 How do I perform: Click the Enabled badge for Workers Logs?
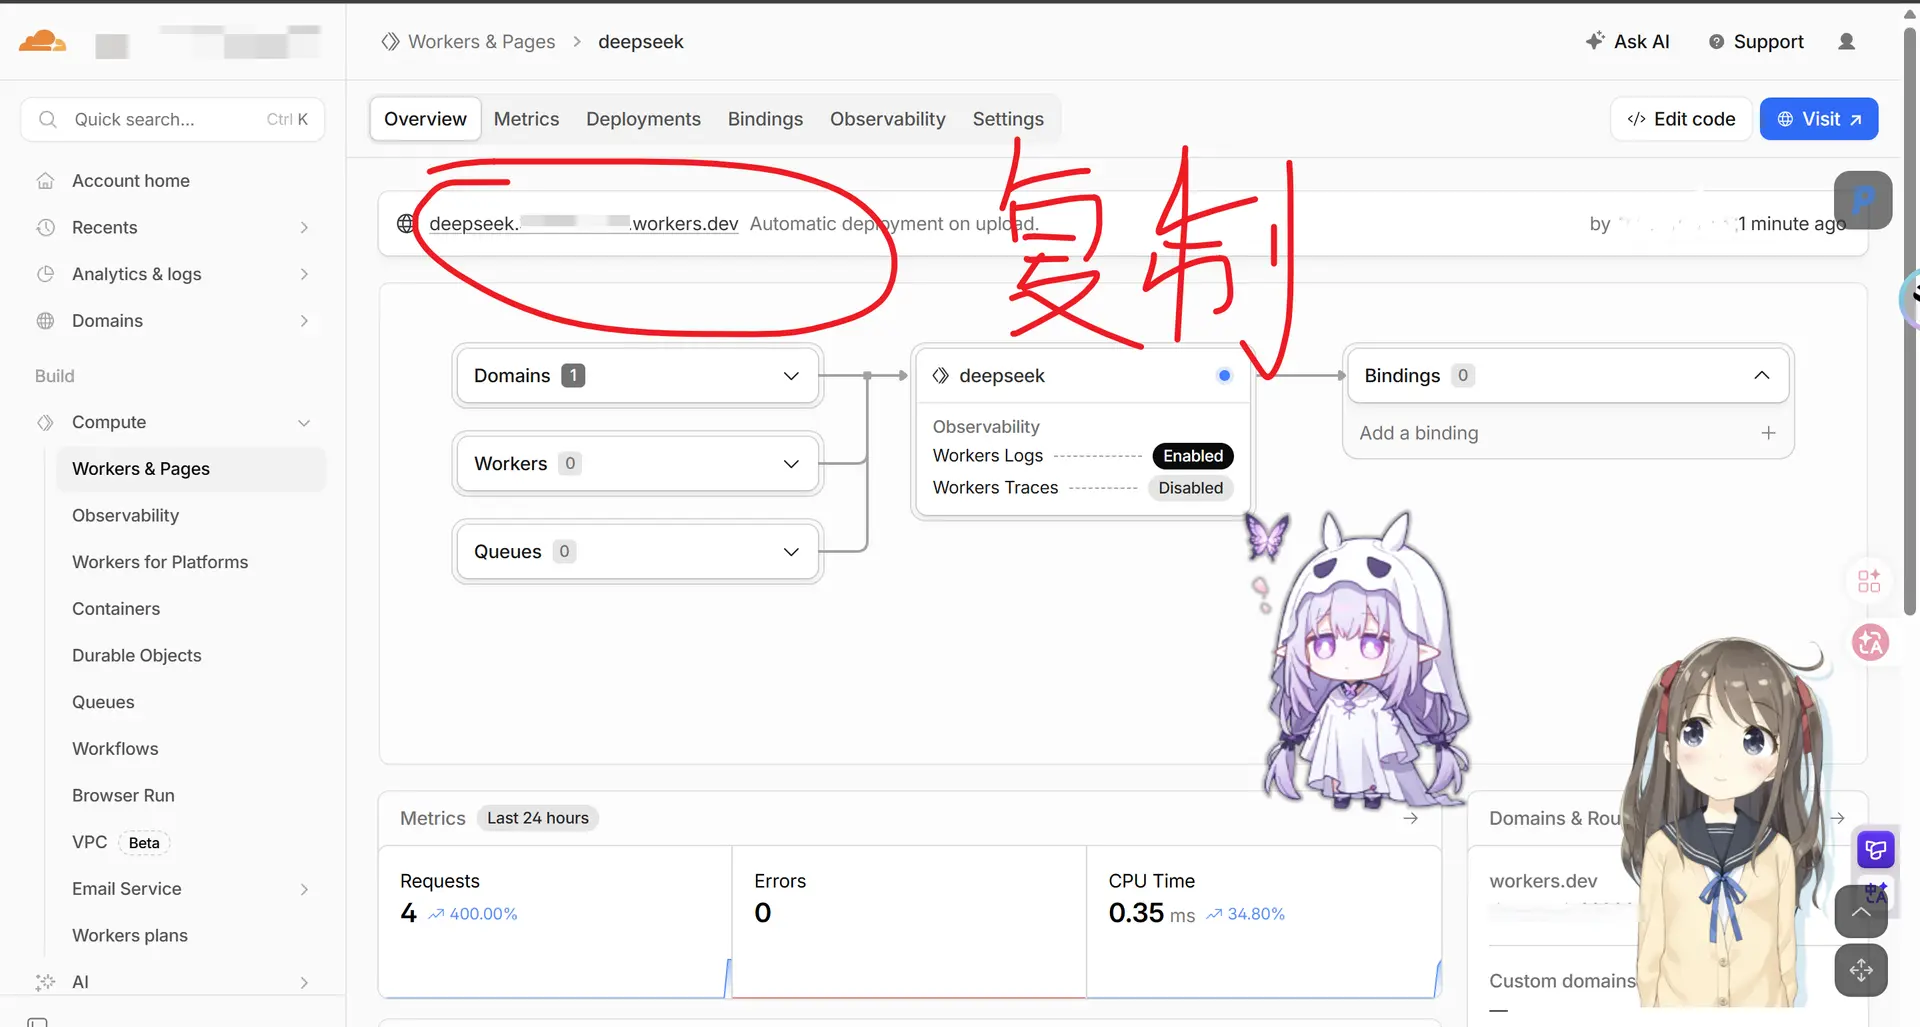click(x=1193, y=456)
